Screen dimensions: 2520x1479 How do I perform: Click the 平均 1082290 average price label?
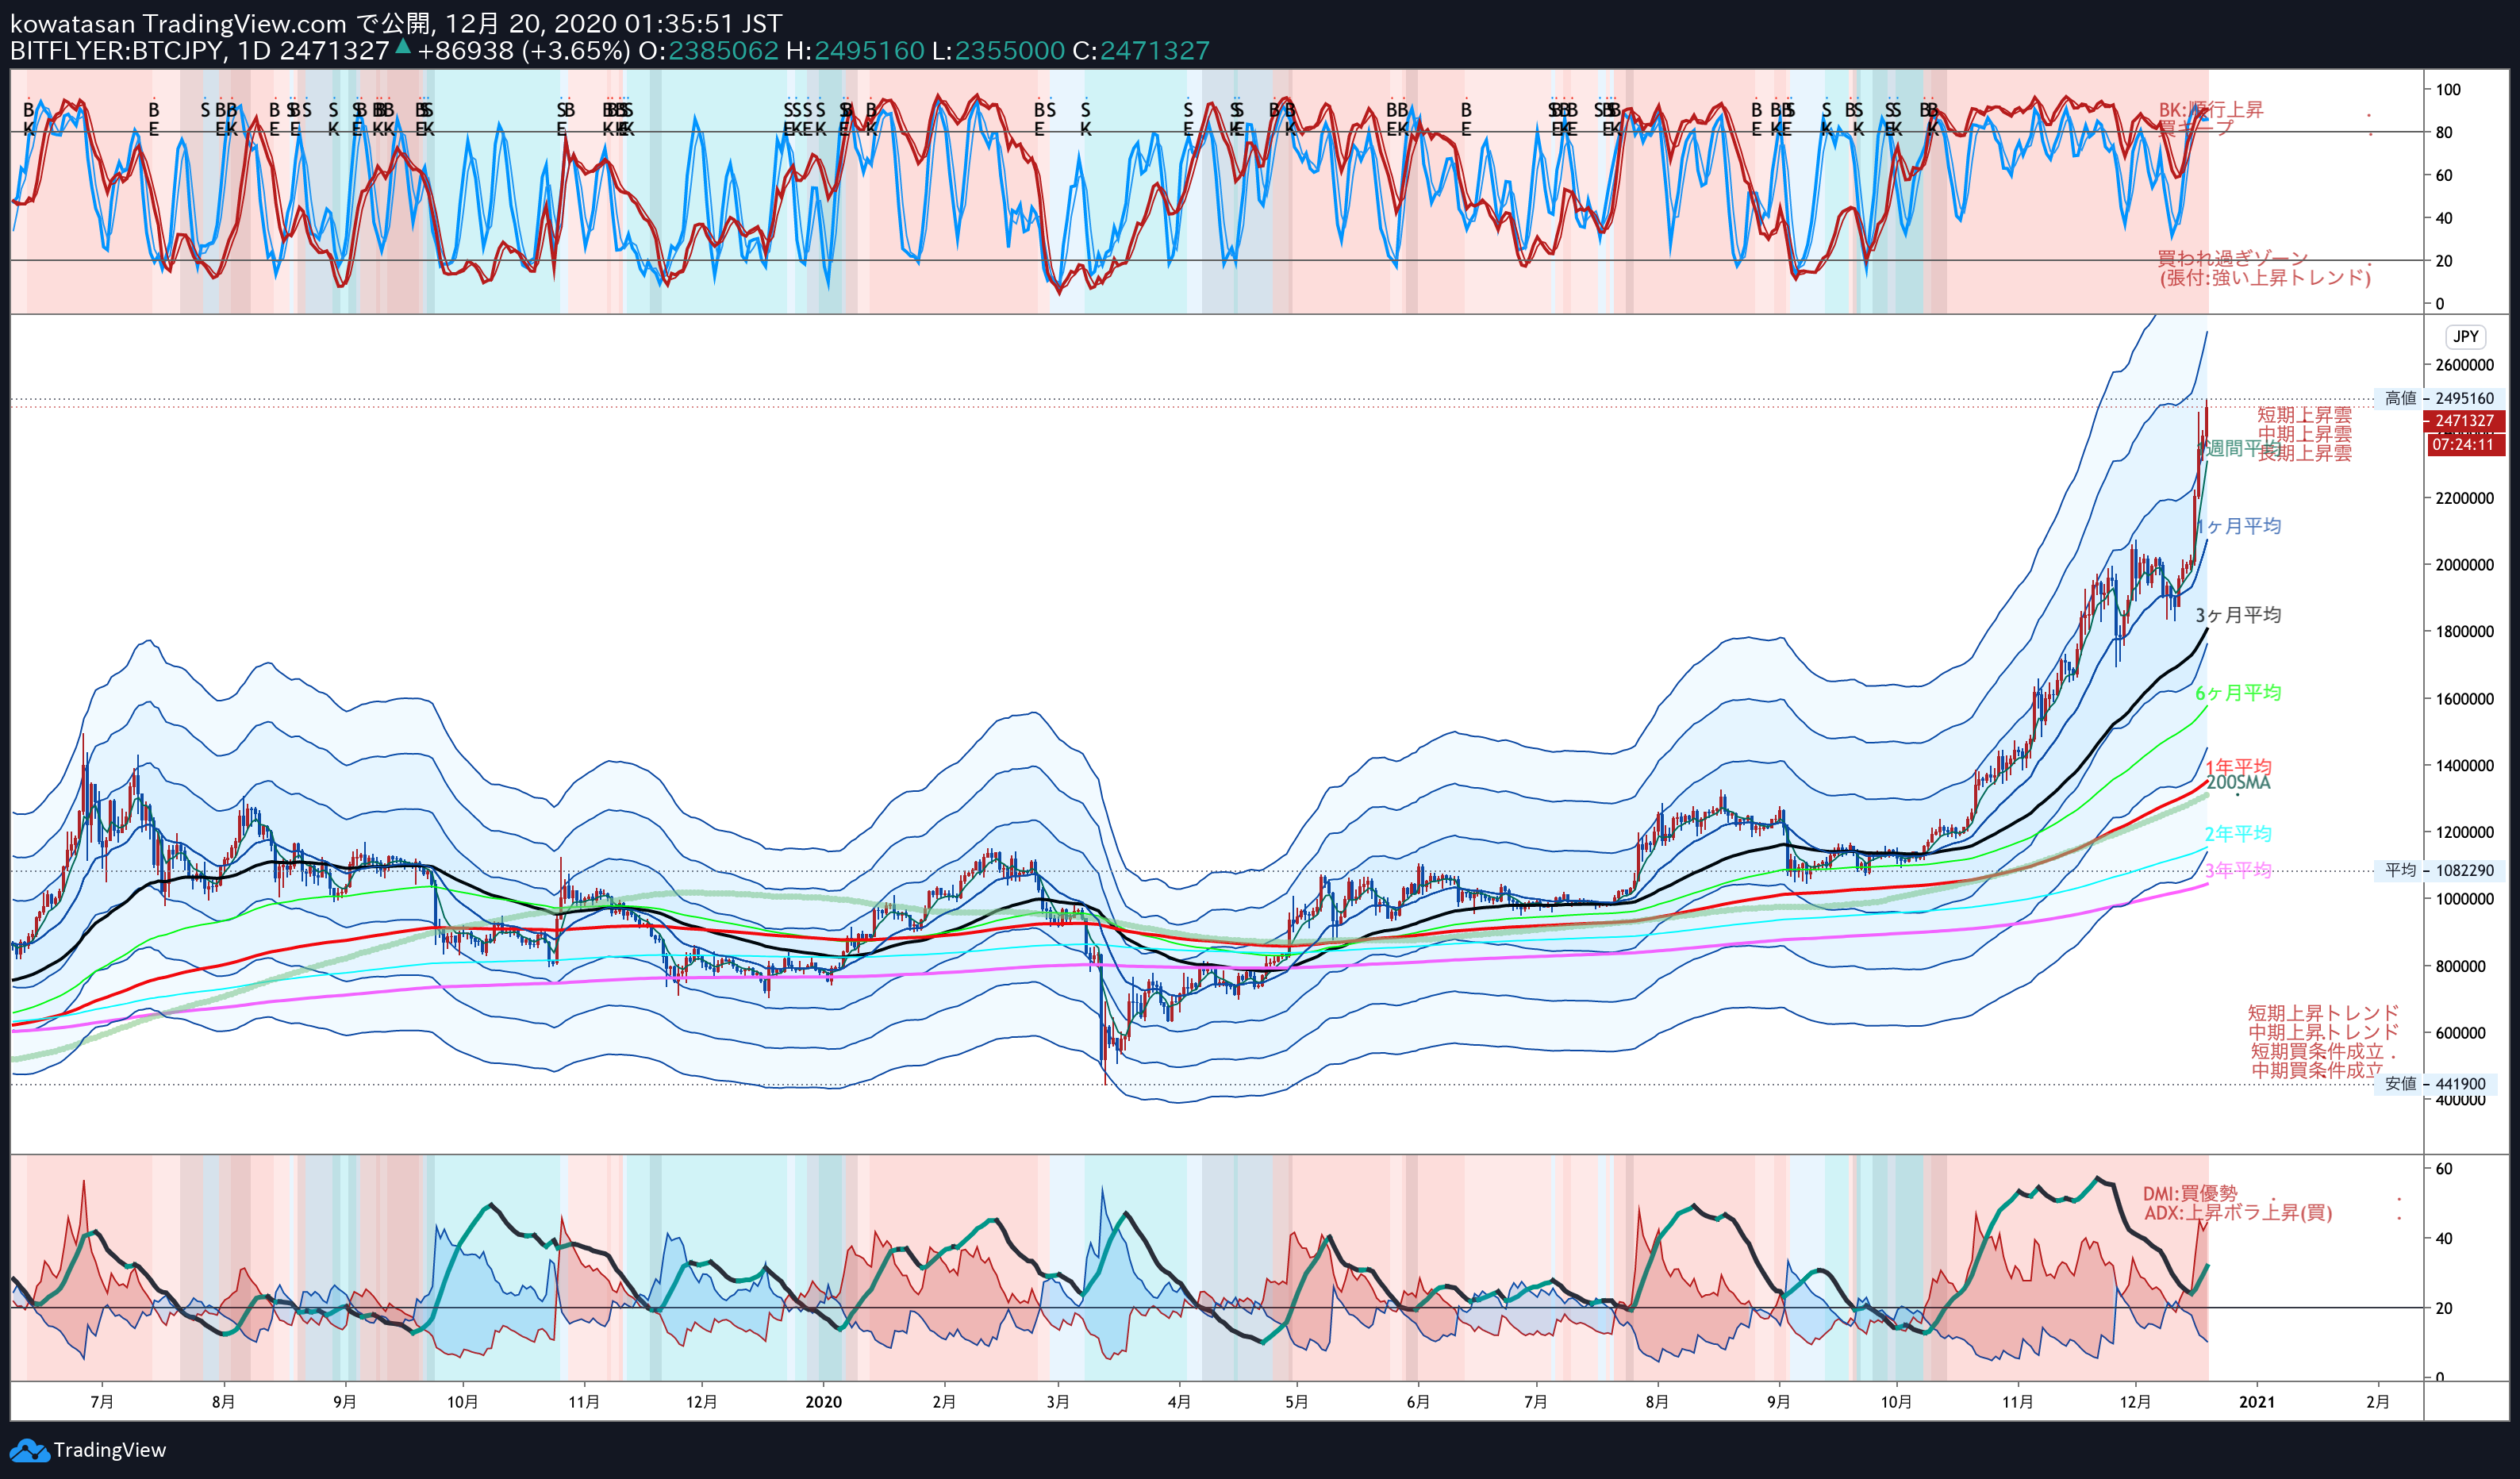(x=2440, y=870)
